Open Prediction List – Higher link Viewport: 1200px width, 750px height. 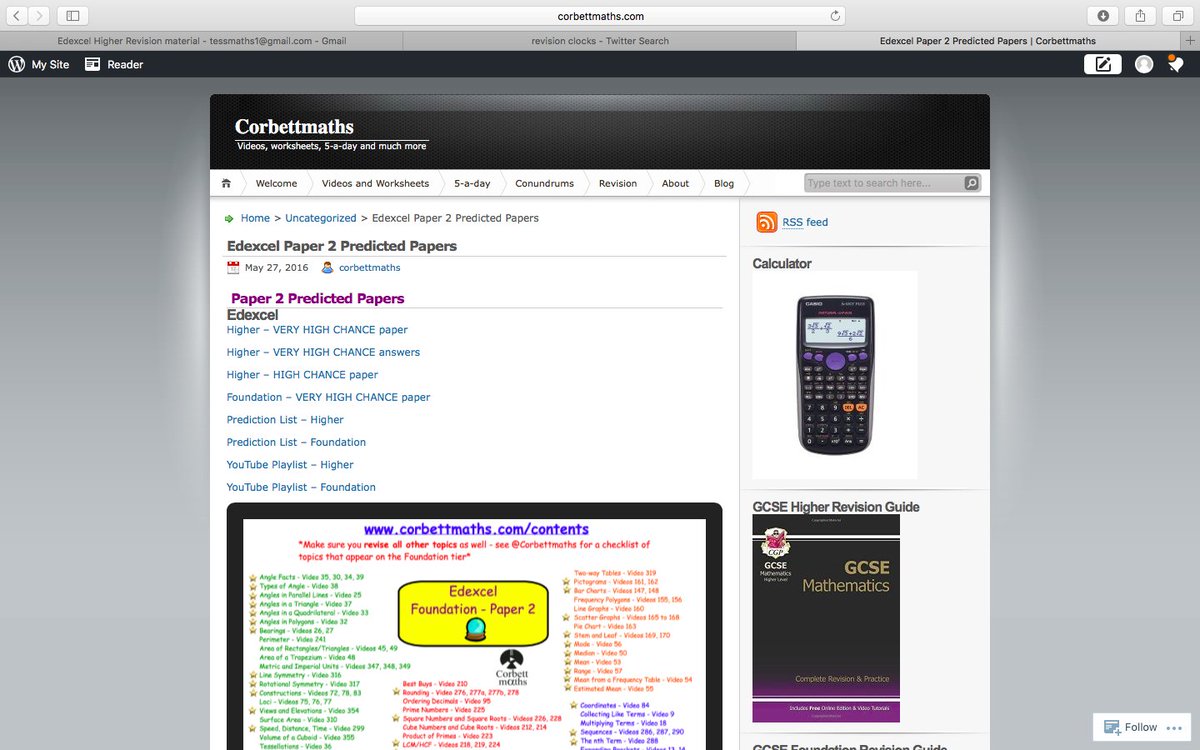click(x=285, y=420)
